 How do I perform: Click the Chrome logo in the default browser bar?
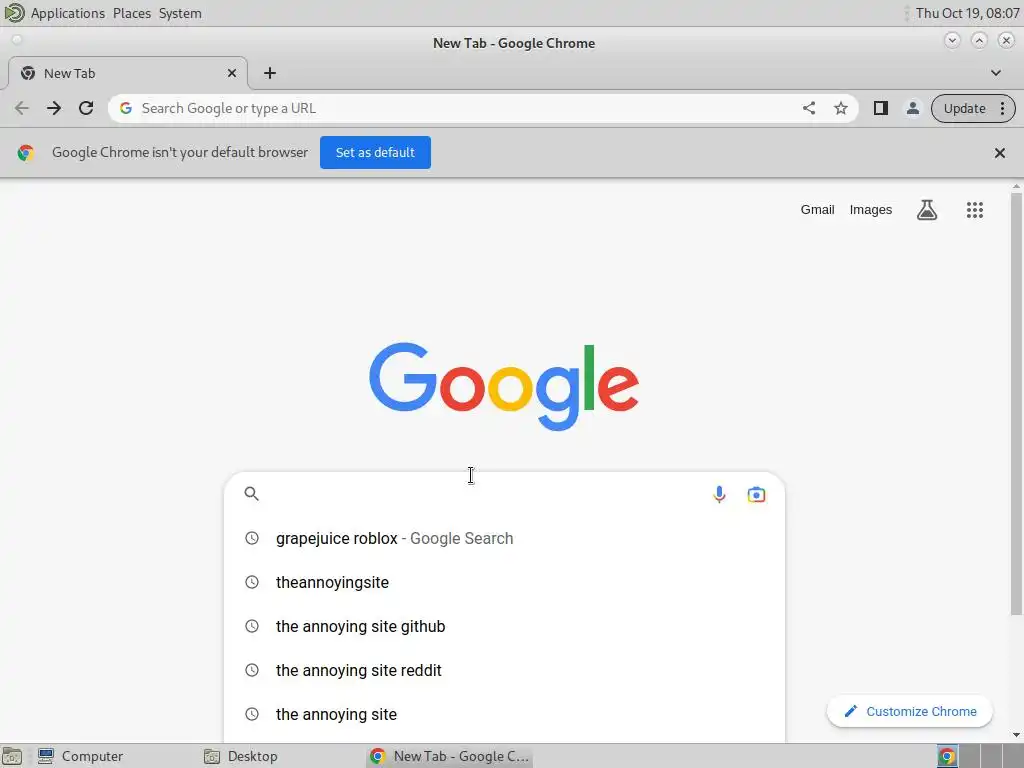[x=25, y=153]
